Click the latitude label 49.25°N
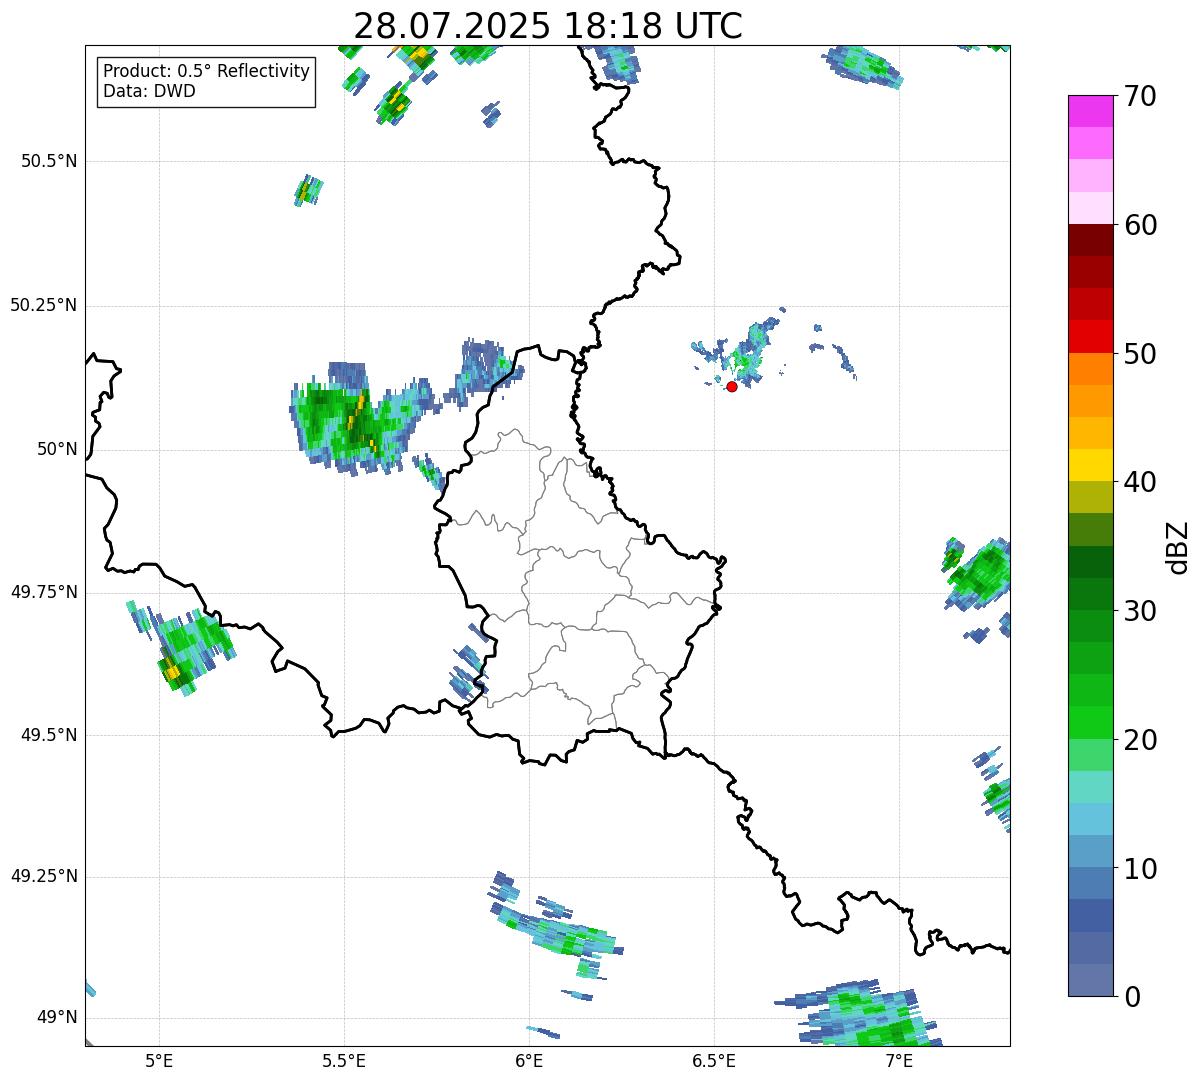Viewport: 1202px width, 1081px height. [x=44, y=876]
